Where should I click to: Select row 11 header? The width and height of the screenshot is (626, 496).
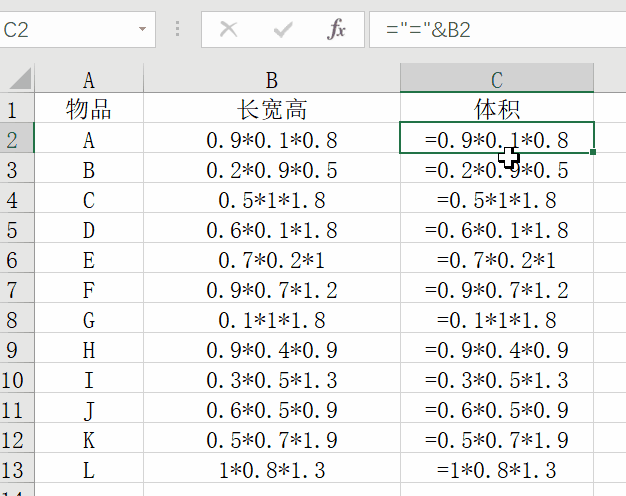click(17, 407)
